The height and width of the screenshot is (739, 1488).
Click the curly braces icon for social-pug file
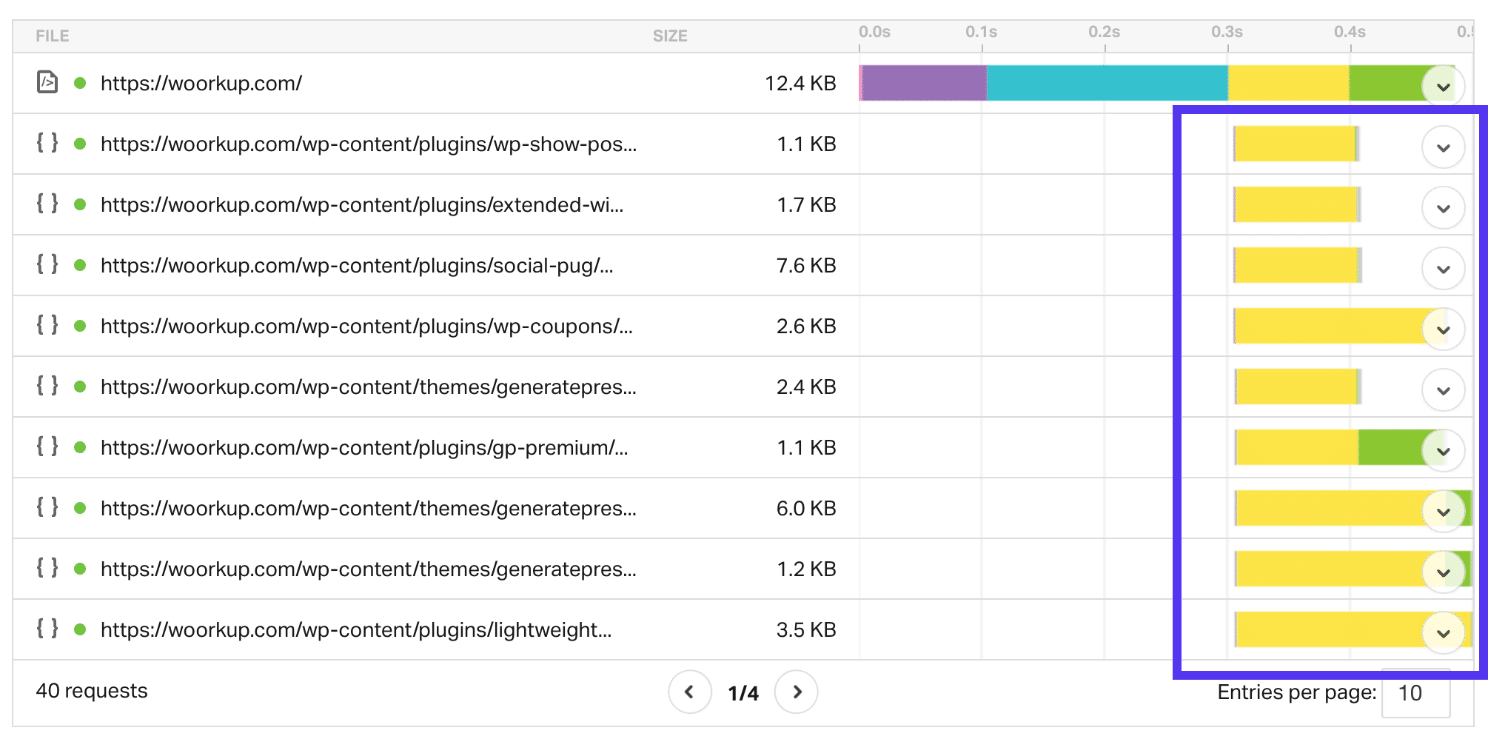[x=47, y=265]
